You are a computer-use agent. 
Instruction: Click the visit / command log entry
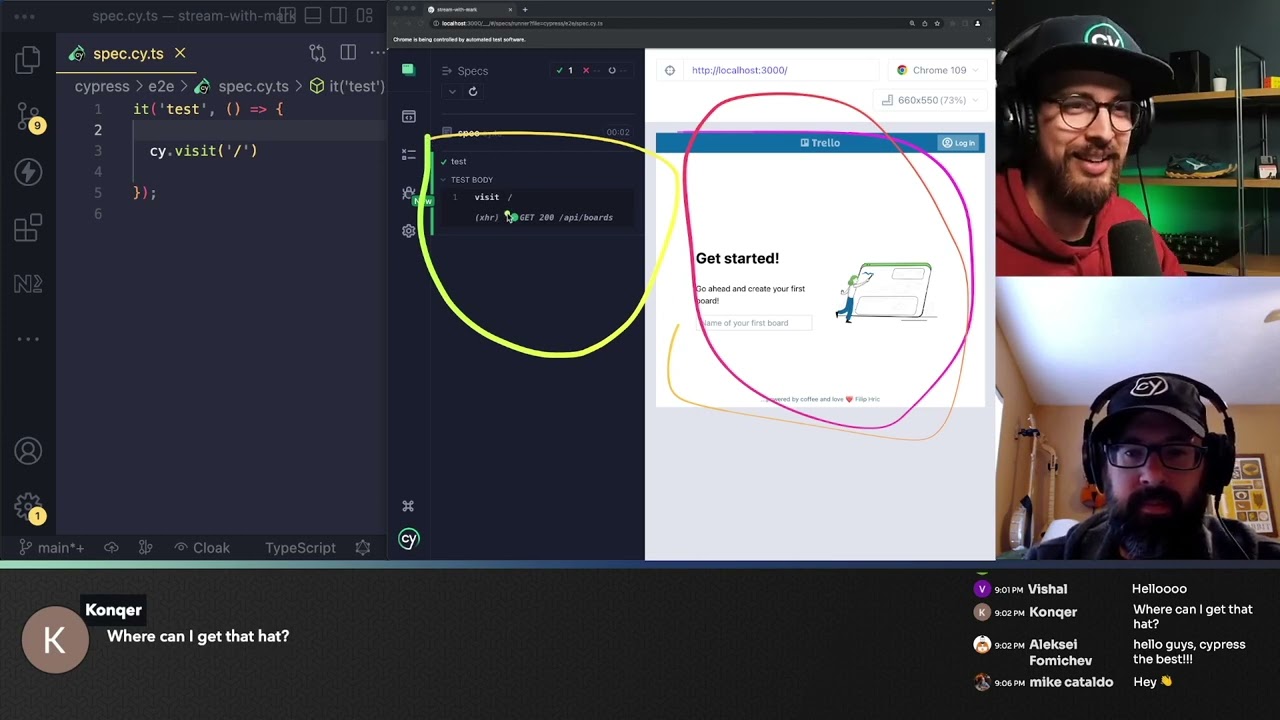(x=536, y=197)
